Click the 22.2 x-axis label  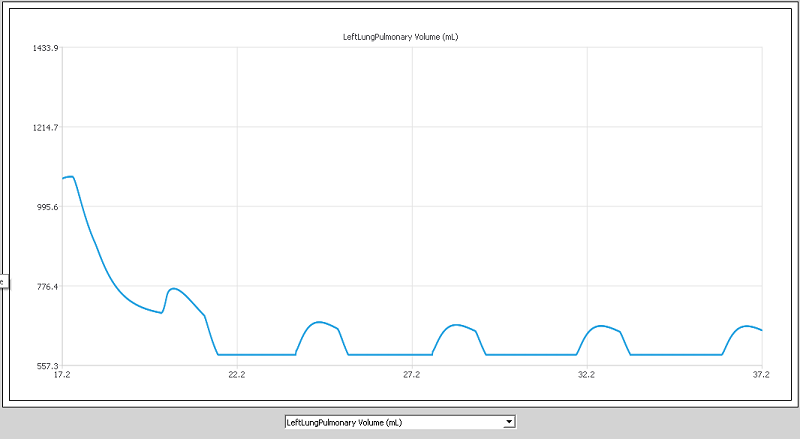pyautogui.click(x=237, y=375)
